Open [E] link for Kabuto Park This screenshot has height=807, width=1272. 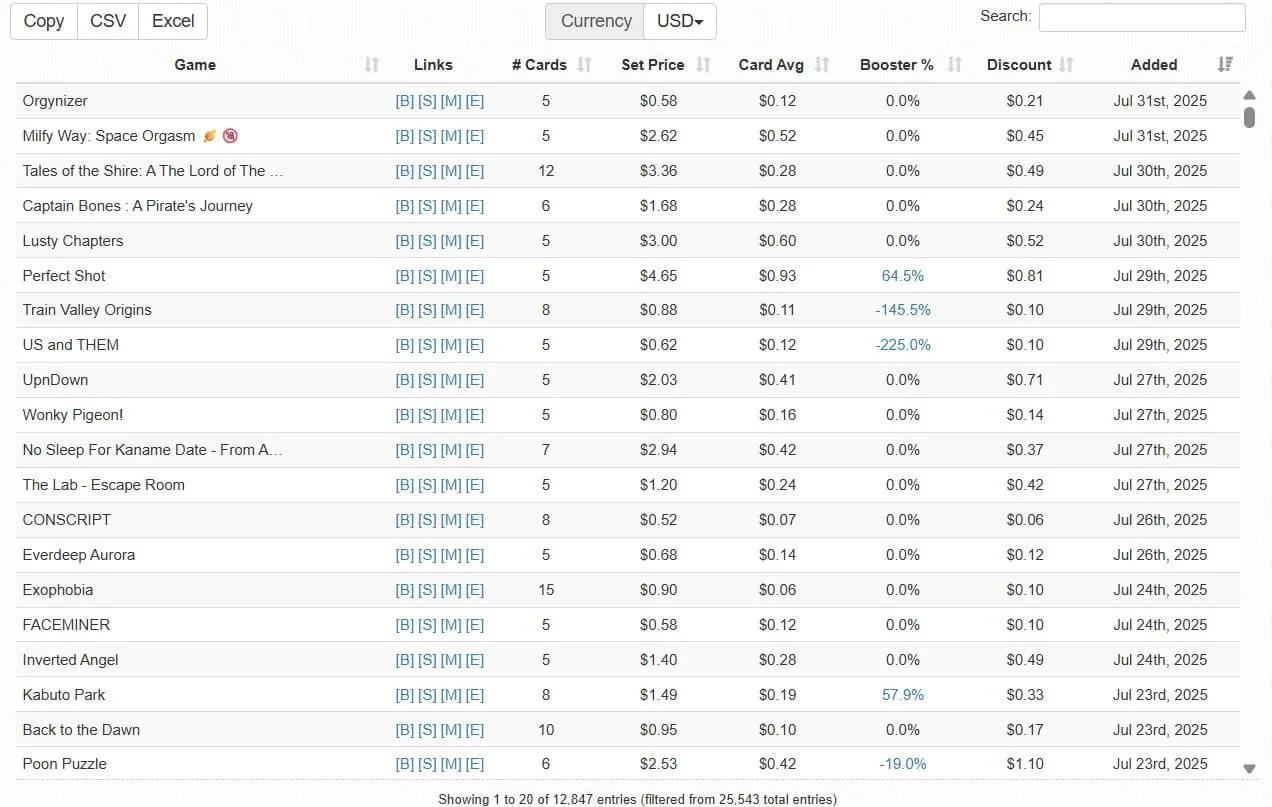[475, 695]
